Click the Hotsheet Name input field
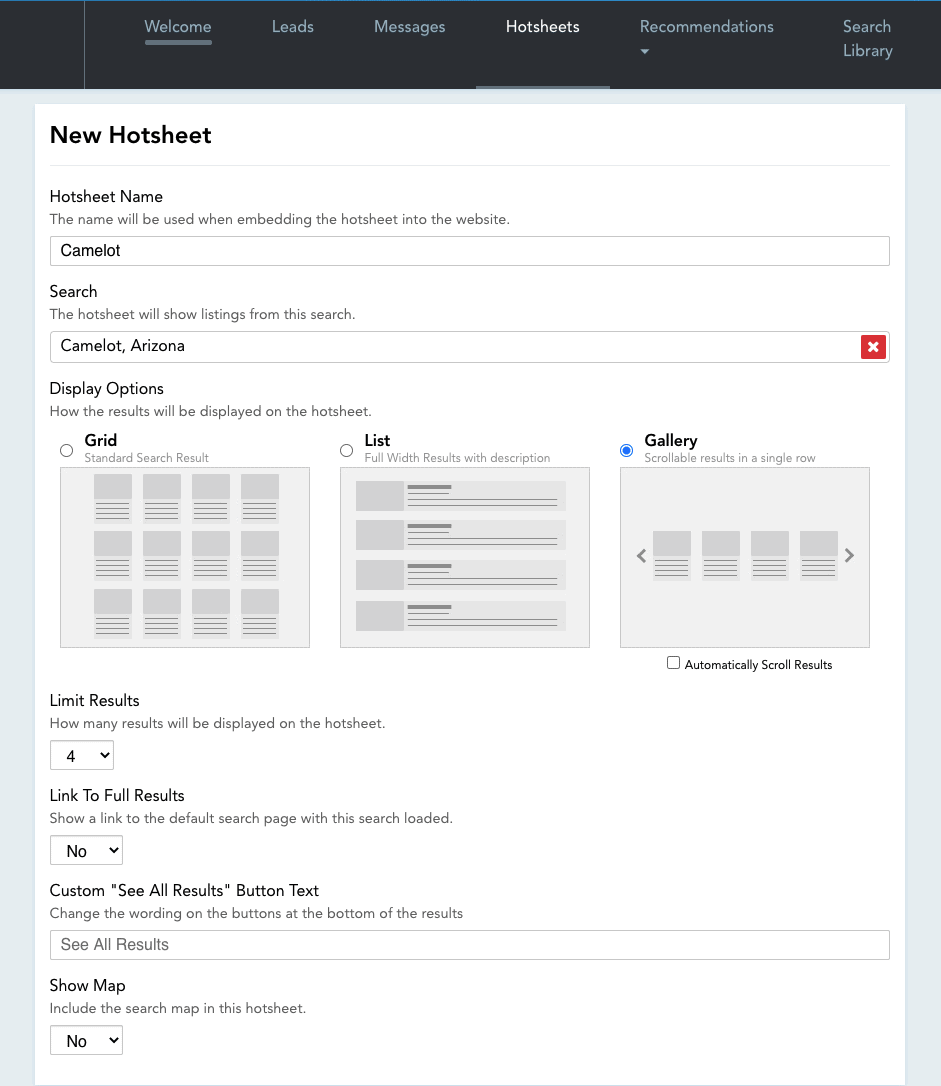The height and width of the screenshot is (1086, 941). coord(470,251)
